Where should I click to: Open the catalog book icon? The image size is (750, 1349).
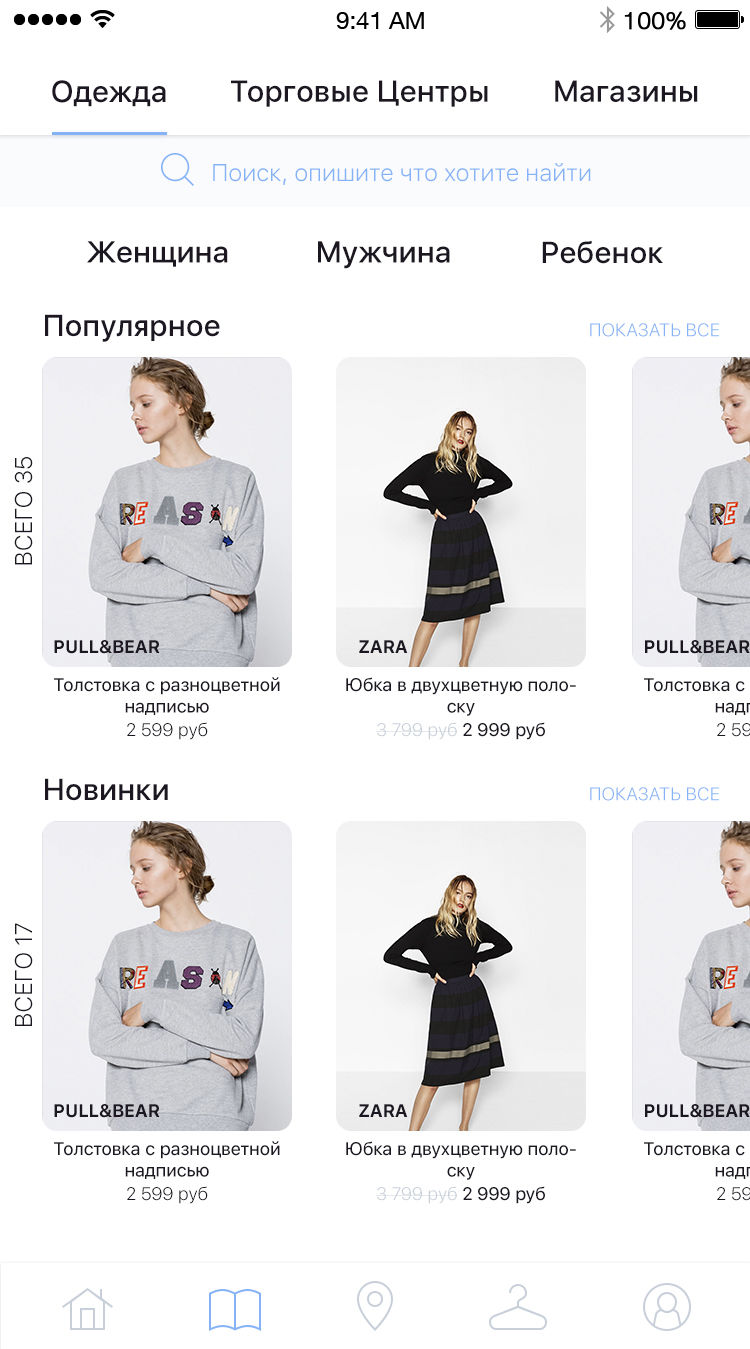click(x=235, y=1309)
